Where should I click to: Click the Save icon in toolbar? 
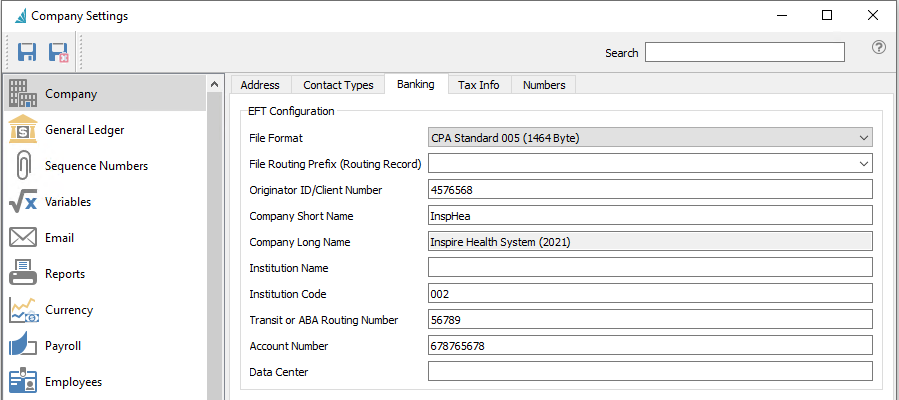pos(27,52)
